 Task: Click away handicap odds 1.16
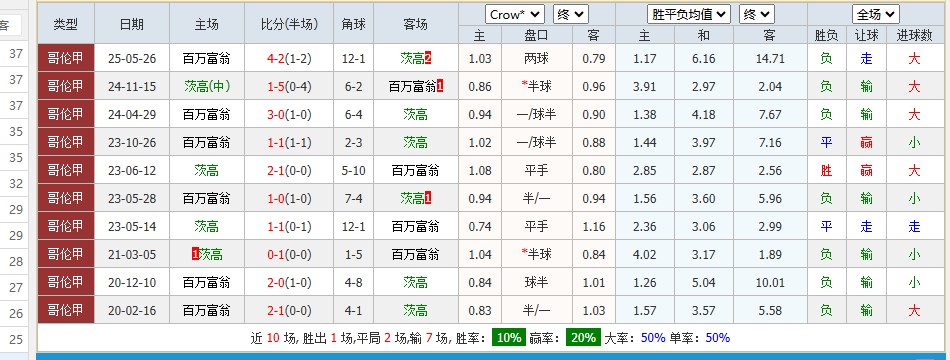pos(594,227)
